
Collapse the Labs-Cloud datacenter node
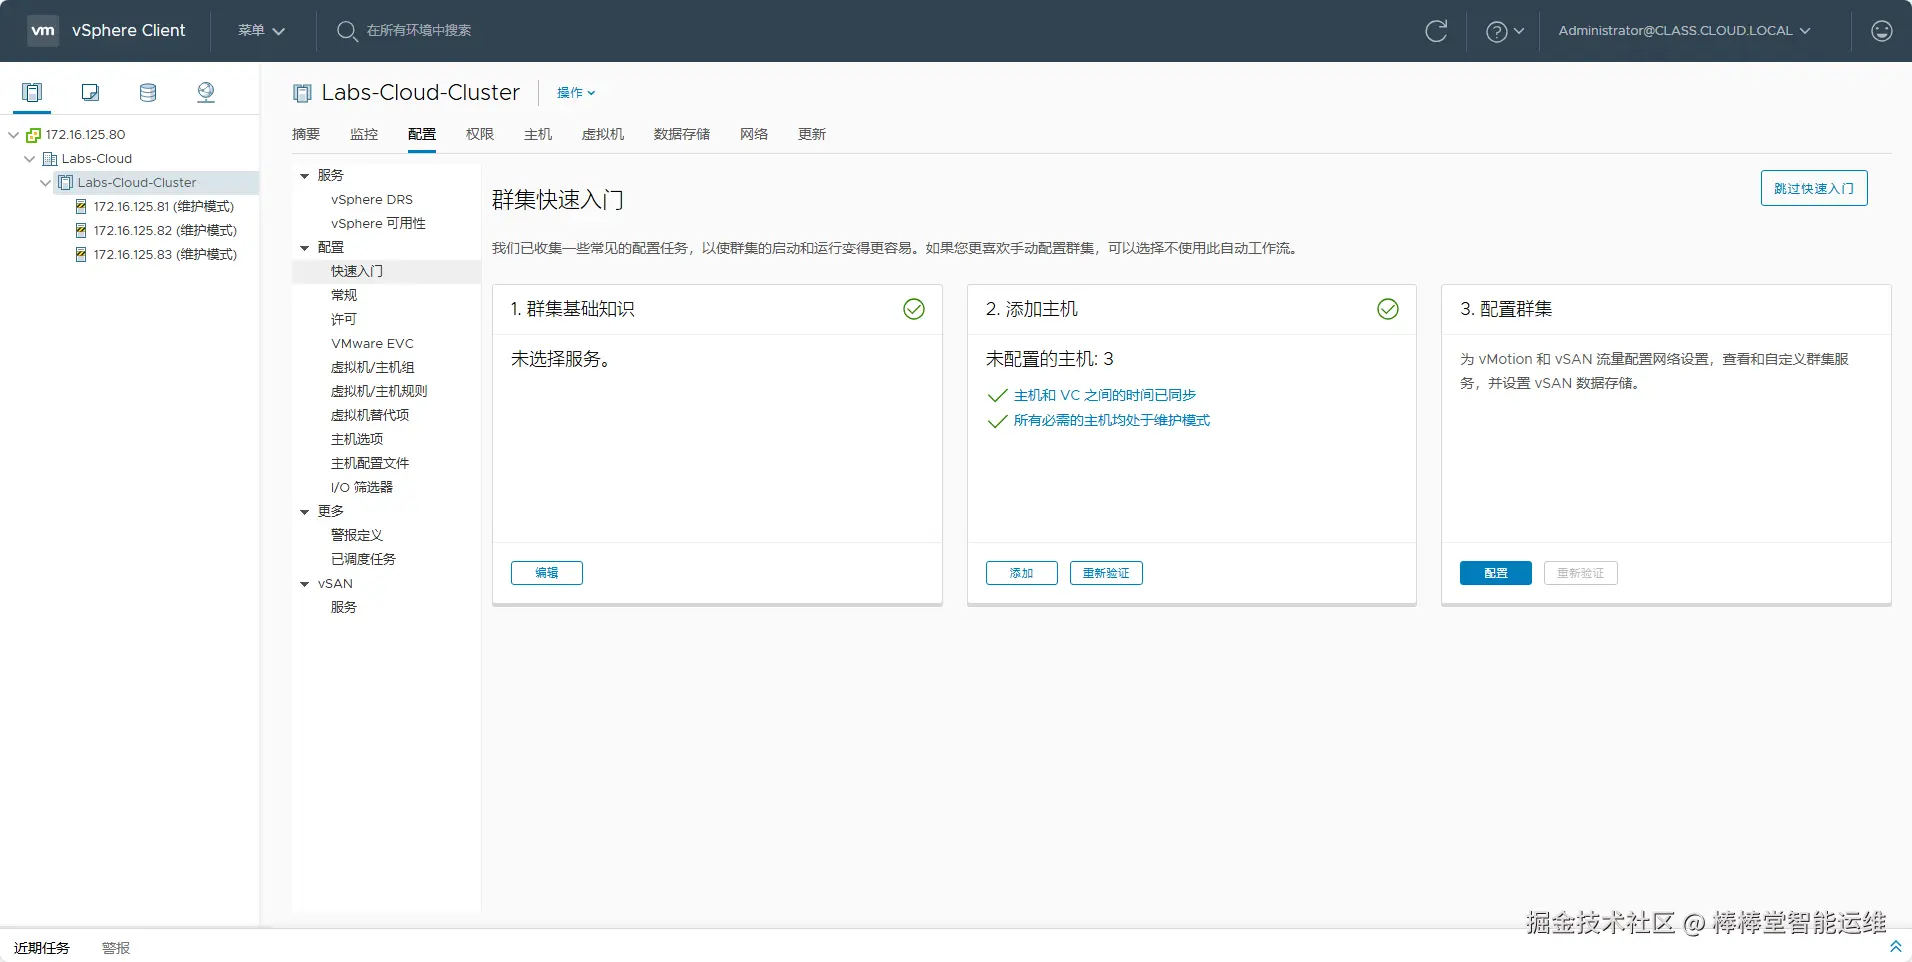pyautogui.click(x=30, y=159)
